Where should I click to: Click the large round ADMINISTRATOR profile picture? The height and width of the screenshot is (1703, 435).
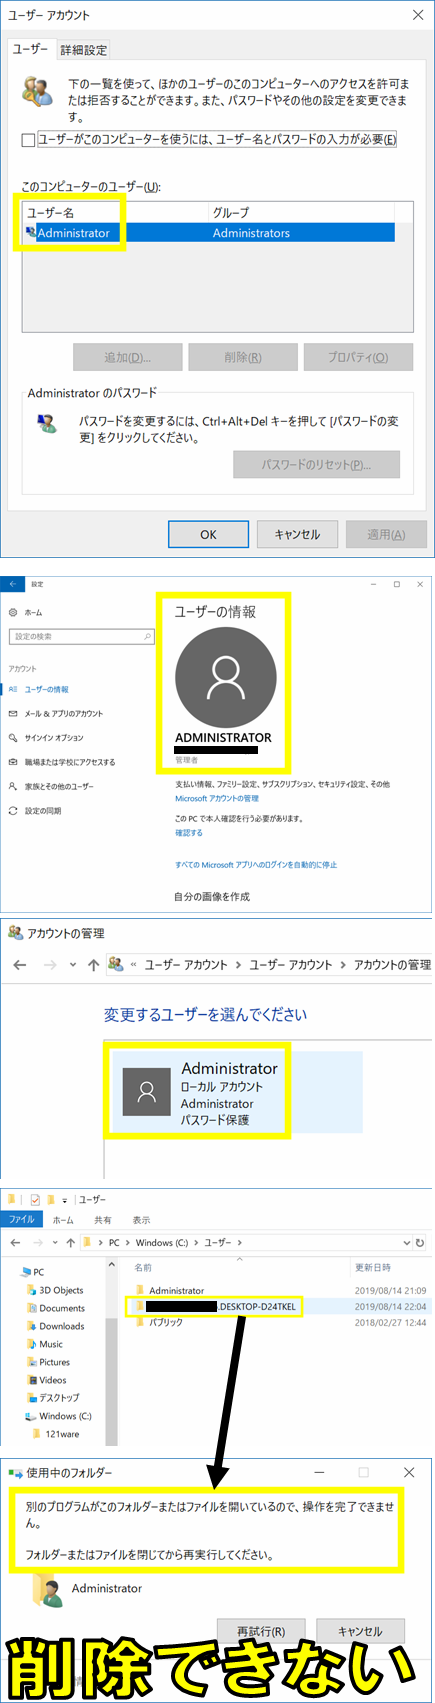pos(225,678)
